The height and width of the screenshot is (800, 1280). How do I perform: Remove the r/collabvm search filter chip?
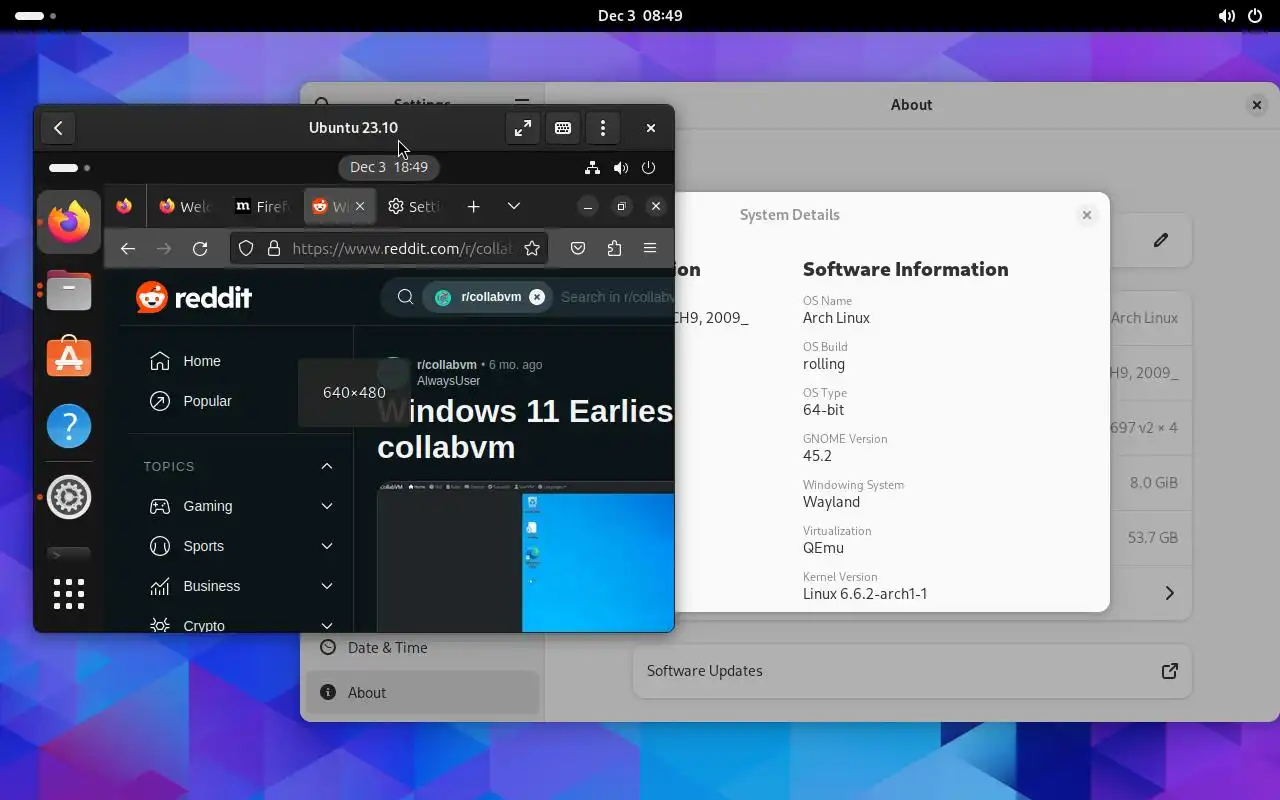pyautogui.click(x=537, y=297)
